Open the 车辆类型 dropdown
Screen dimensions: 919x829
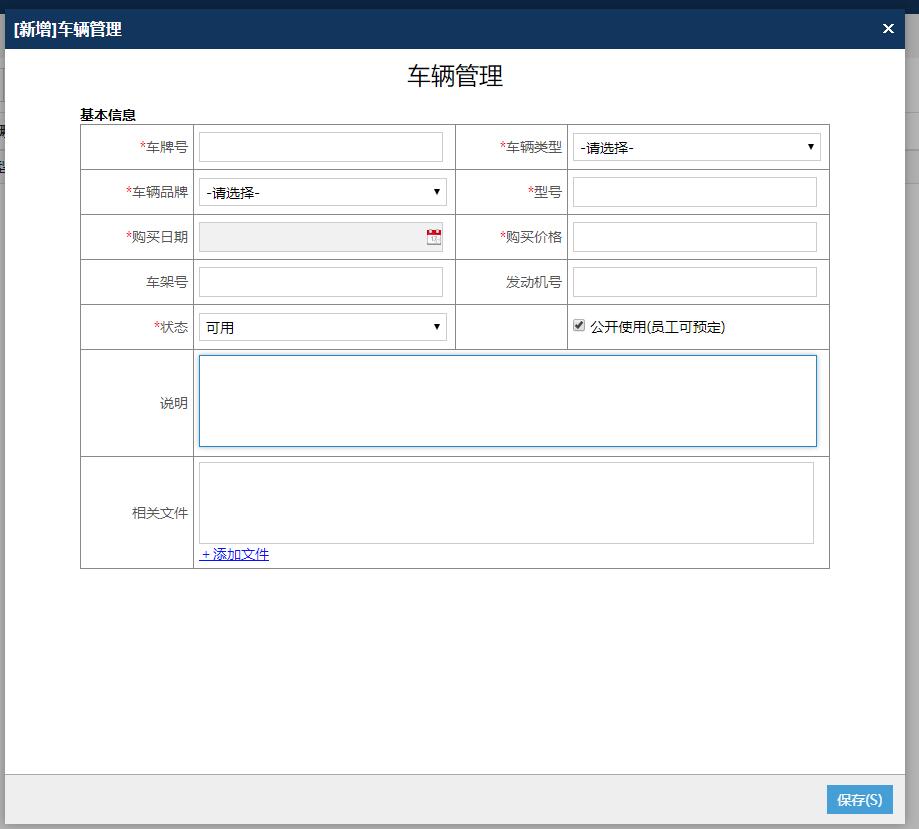[x=696, y=147]
